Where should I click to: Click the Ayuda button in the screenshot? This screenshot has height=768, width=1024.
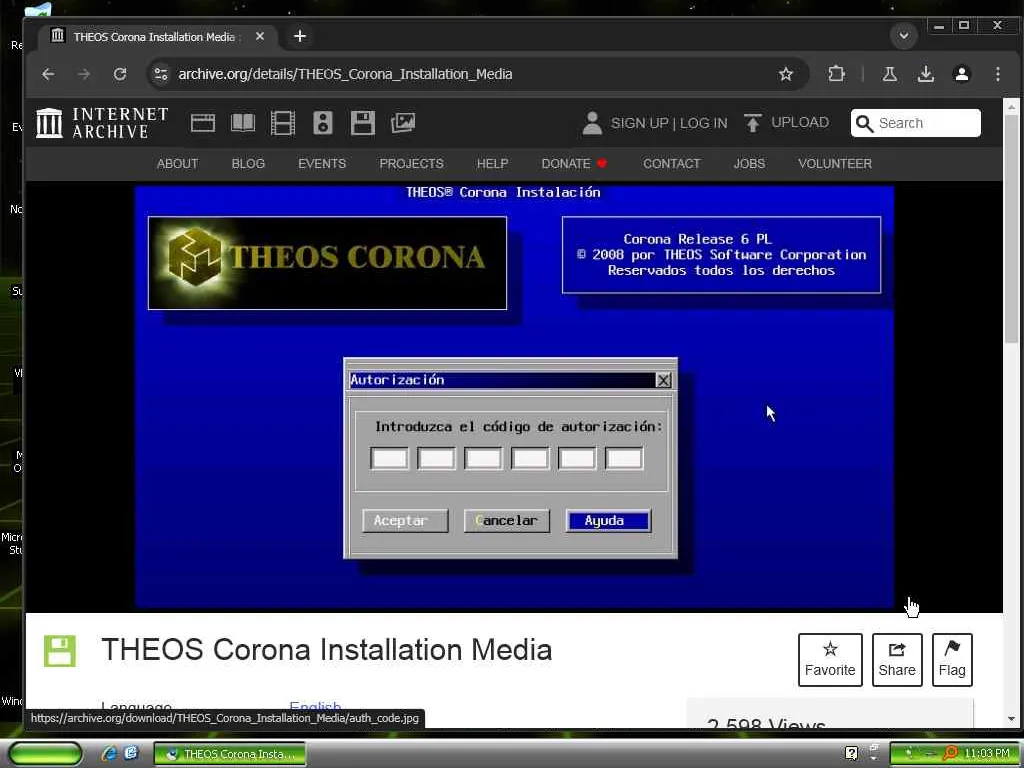[608, 521]
